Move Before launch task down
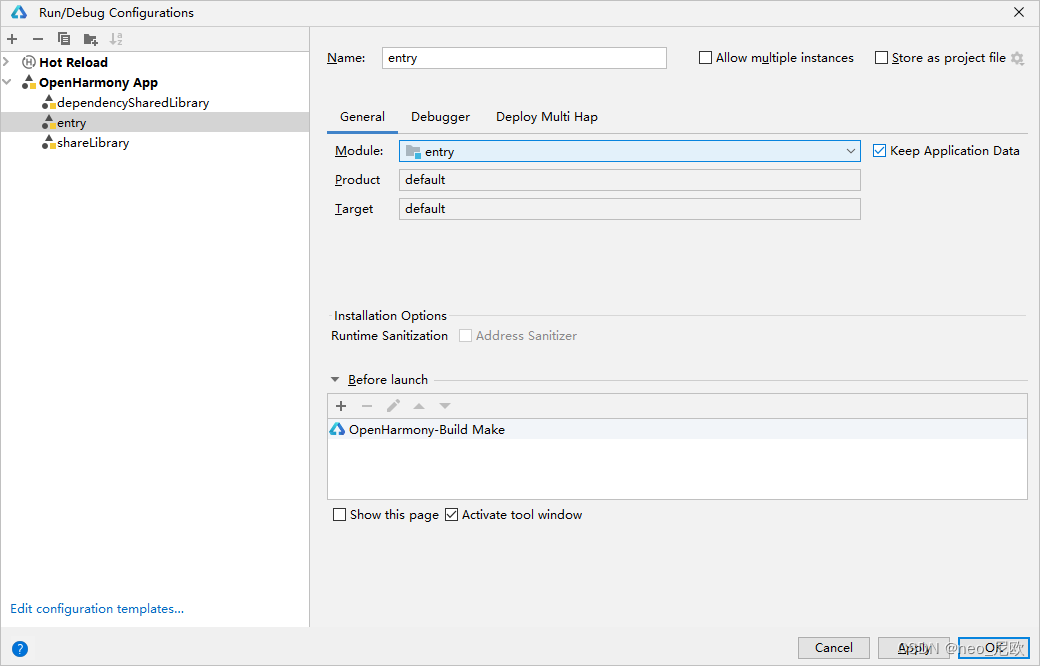 (445, 406)
